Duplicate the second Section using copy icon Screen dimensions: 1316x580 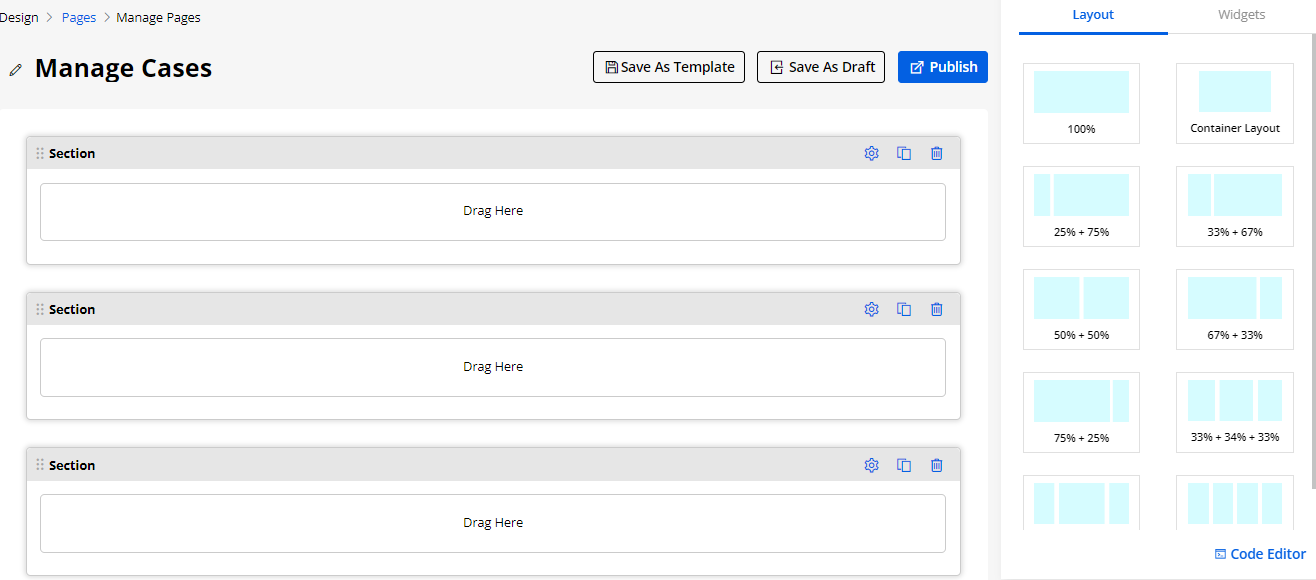[904, 309]
